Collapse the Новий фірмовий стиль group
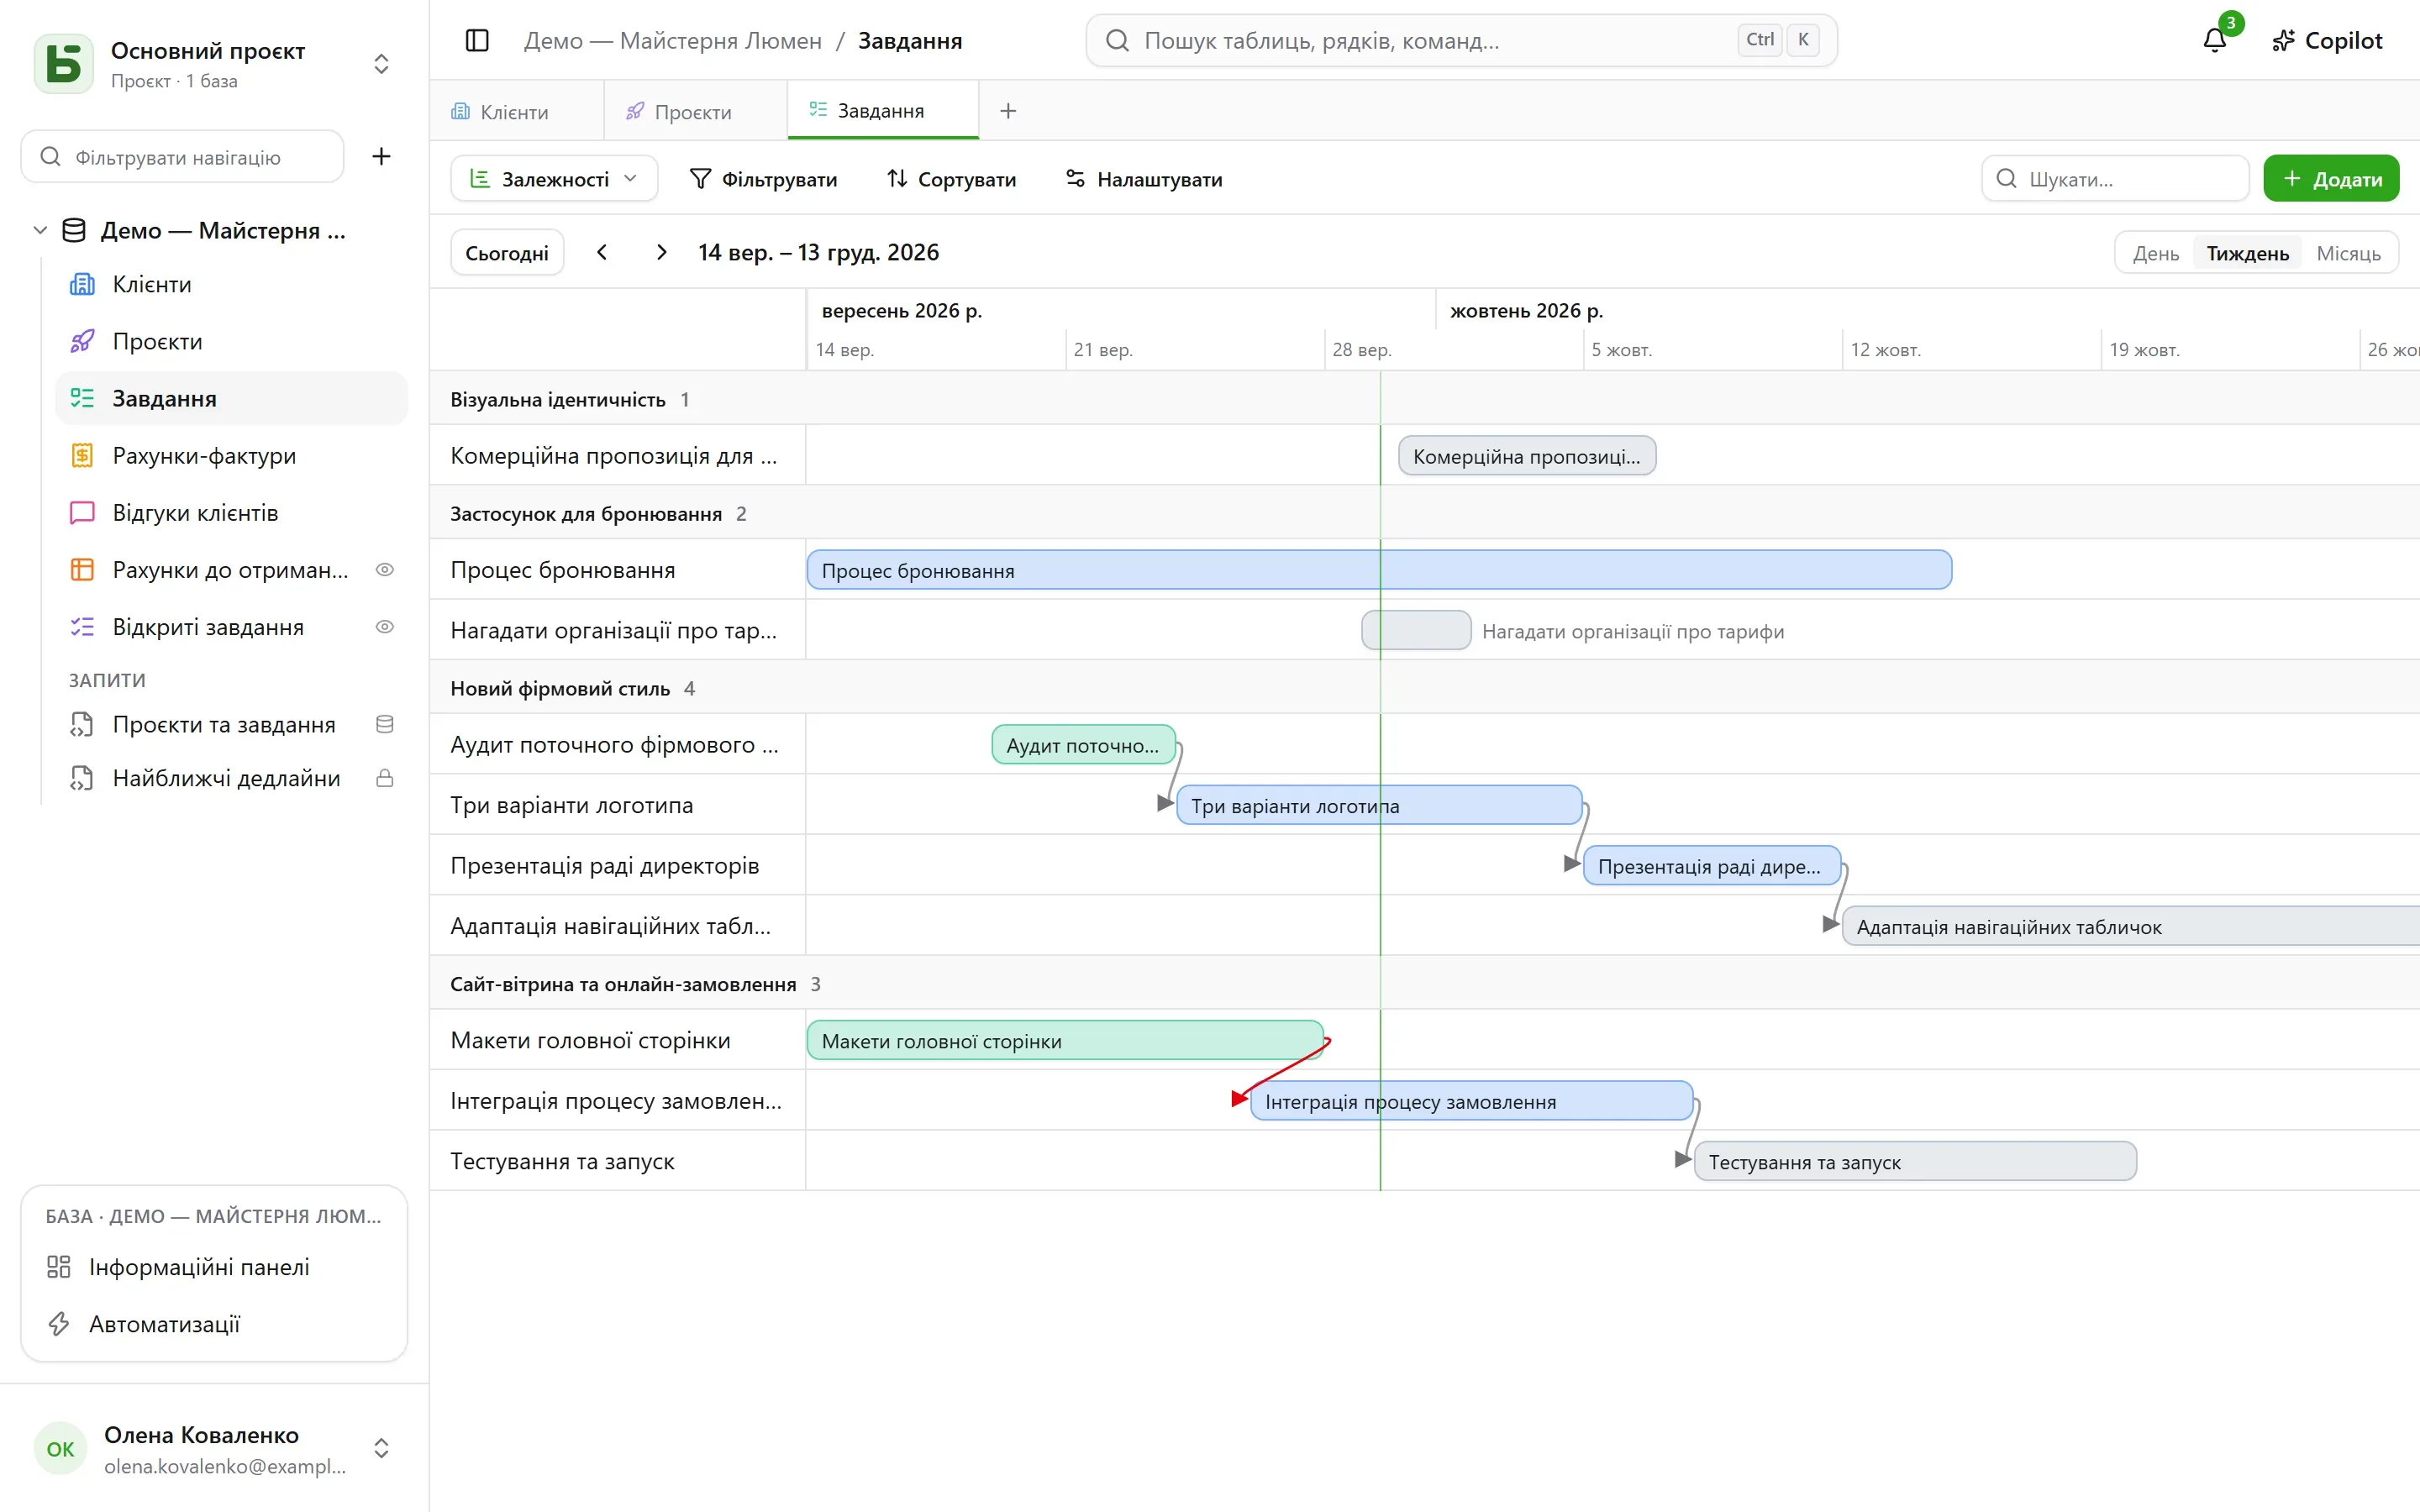The image size is (2420, 1512). (x=560, y=688)
